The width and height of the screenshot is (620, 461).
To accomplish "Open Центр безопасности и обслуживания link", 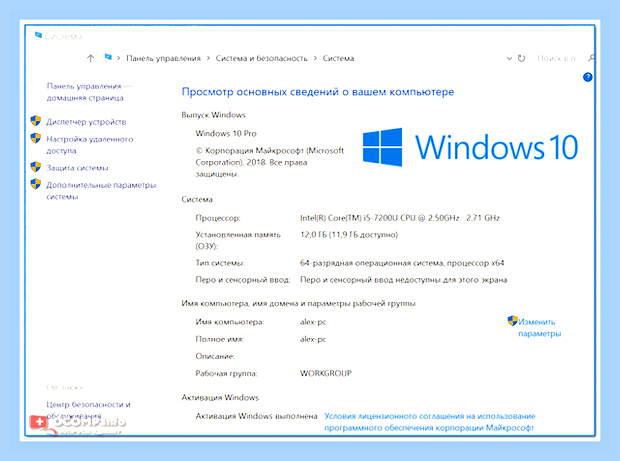I will (x=88, y=410).
